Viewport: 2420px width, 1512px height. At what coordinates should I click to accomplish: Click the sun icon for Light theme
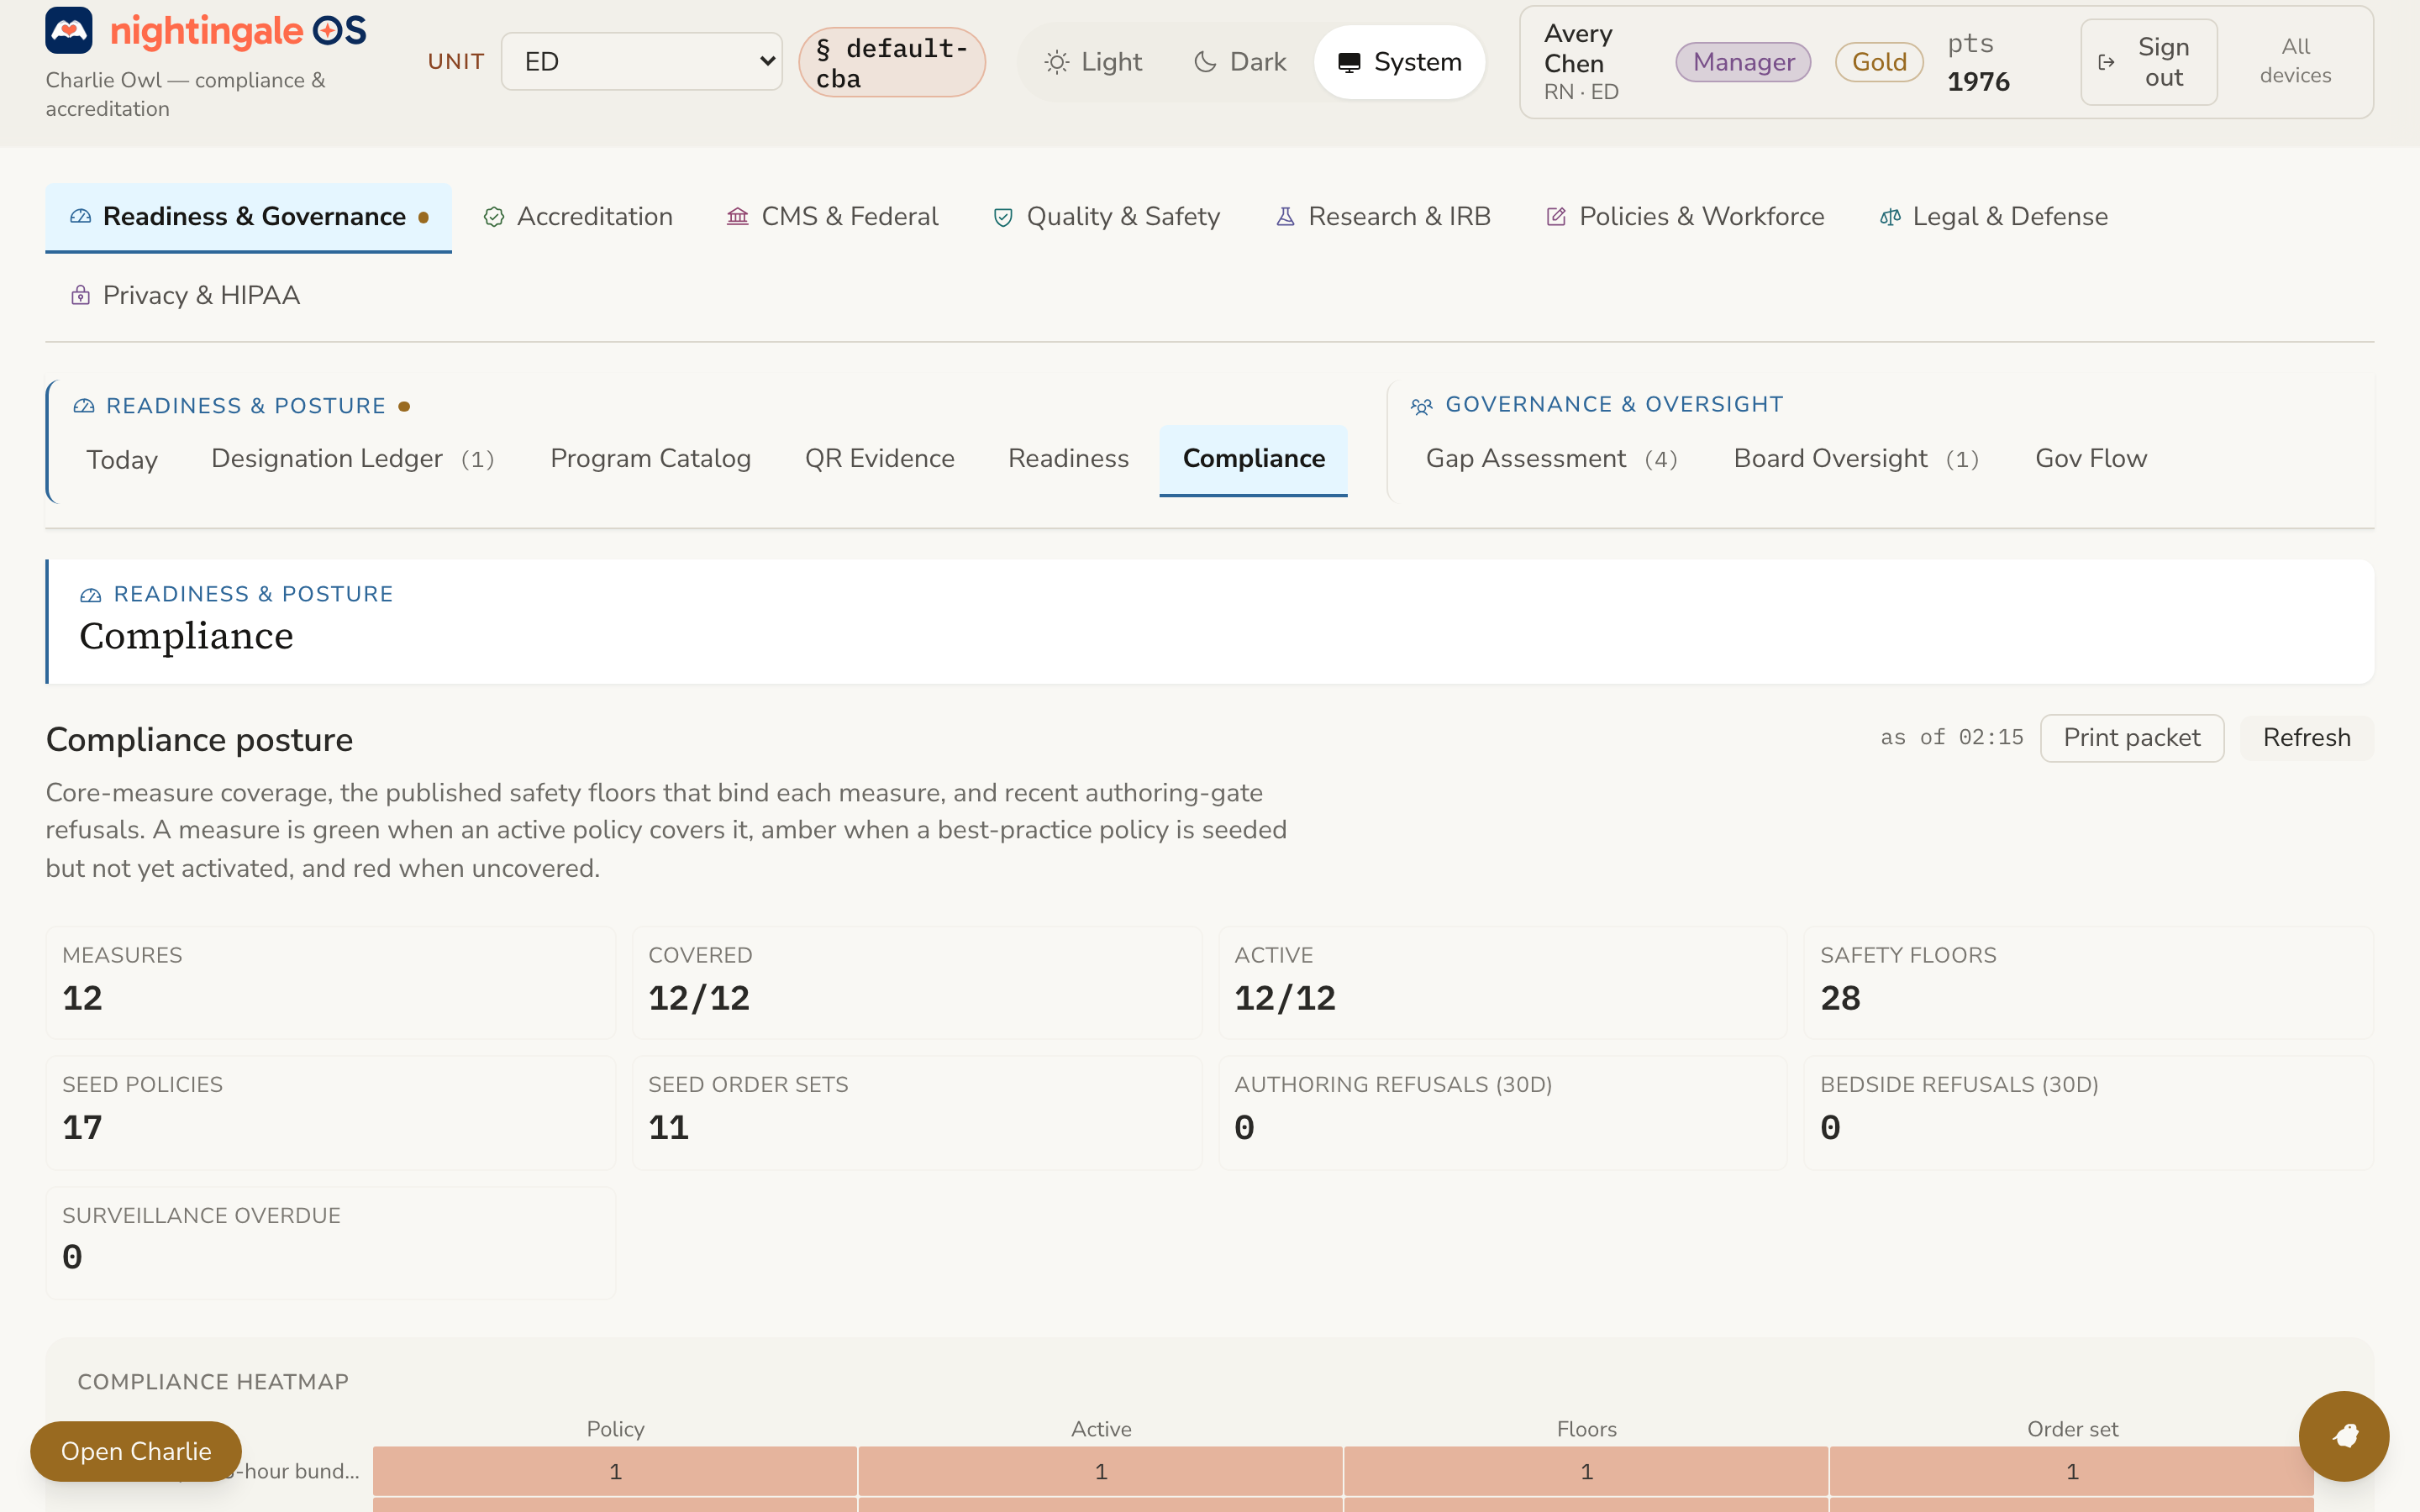(x=1057, y=62)
